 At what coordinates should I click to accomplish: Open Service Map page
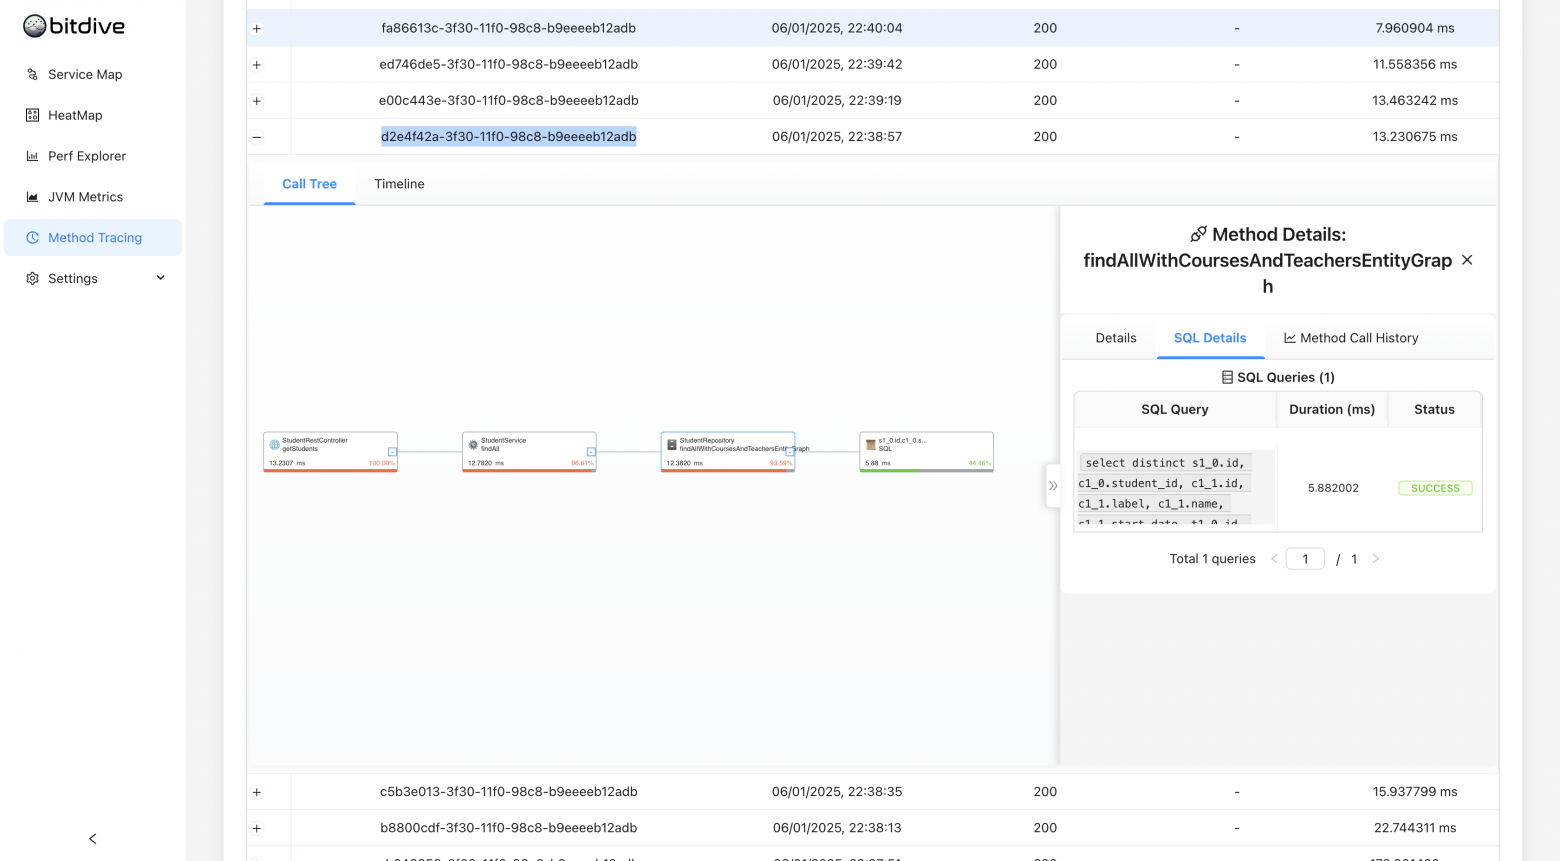pos(93,74)
